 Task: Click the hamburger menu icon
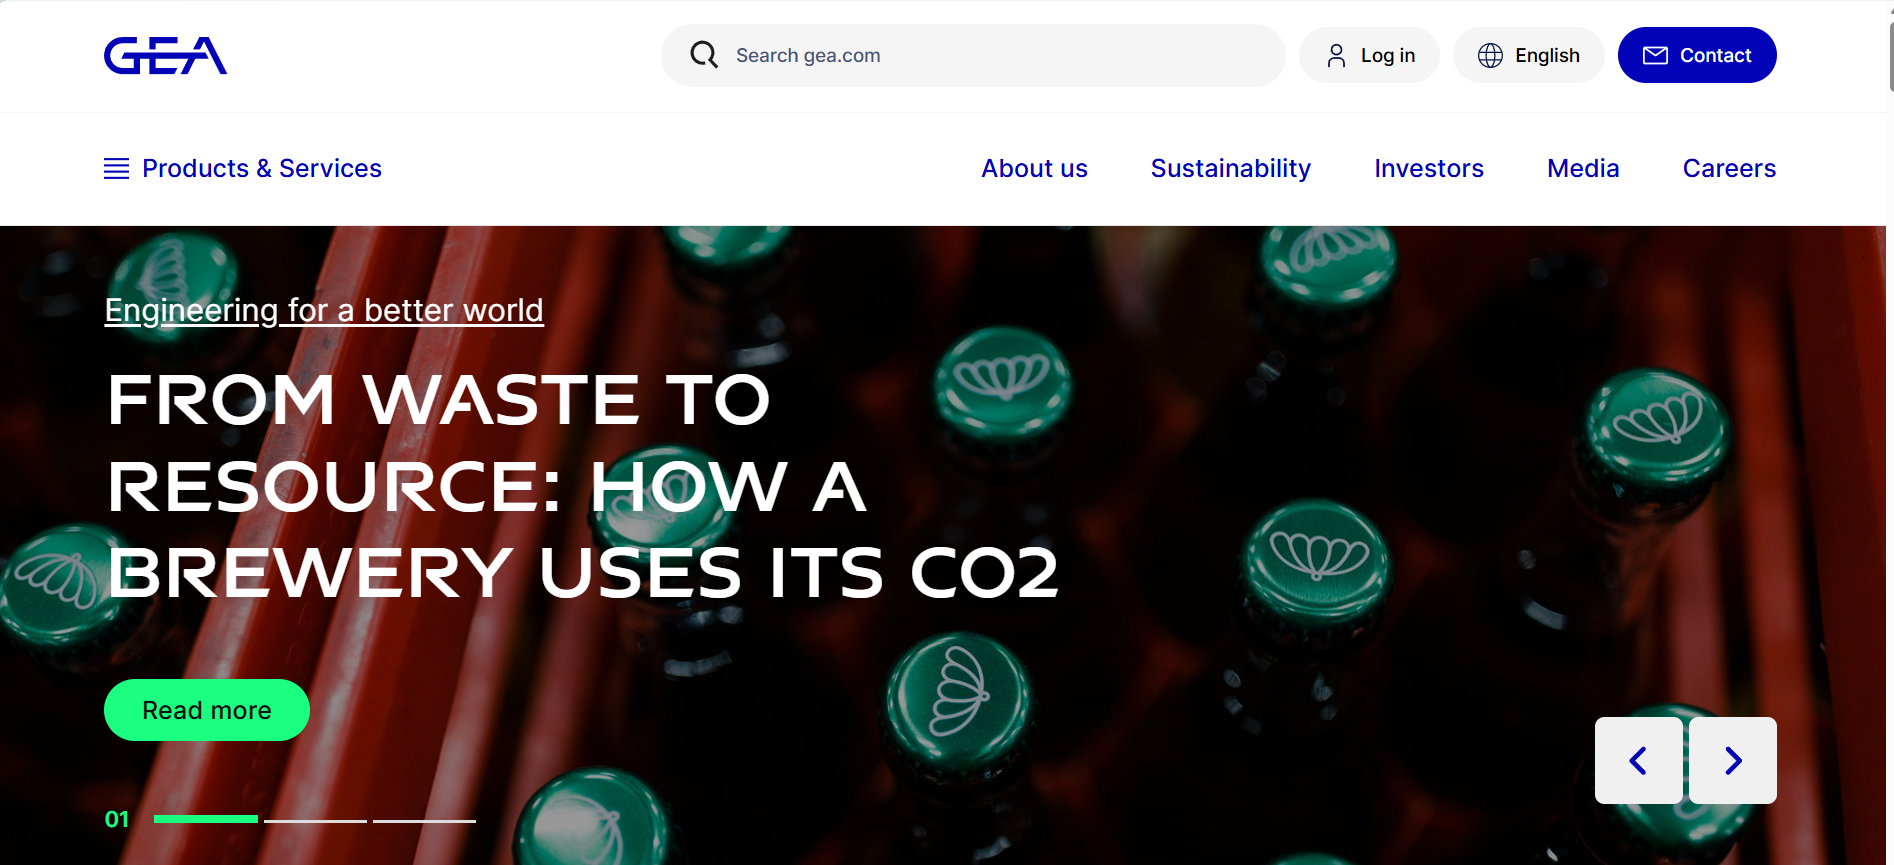pos(116,169)
